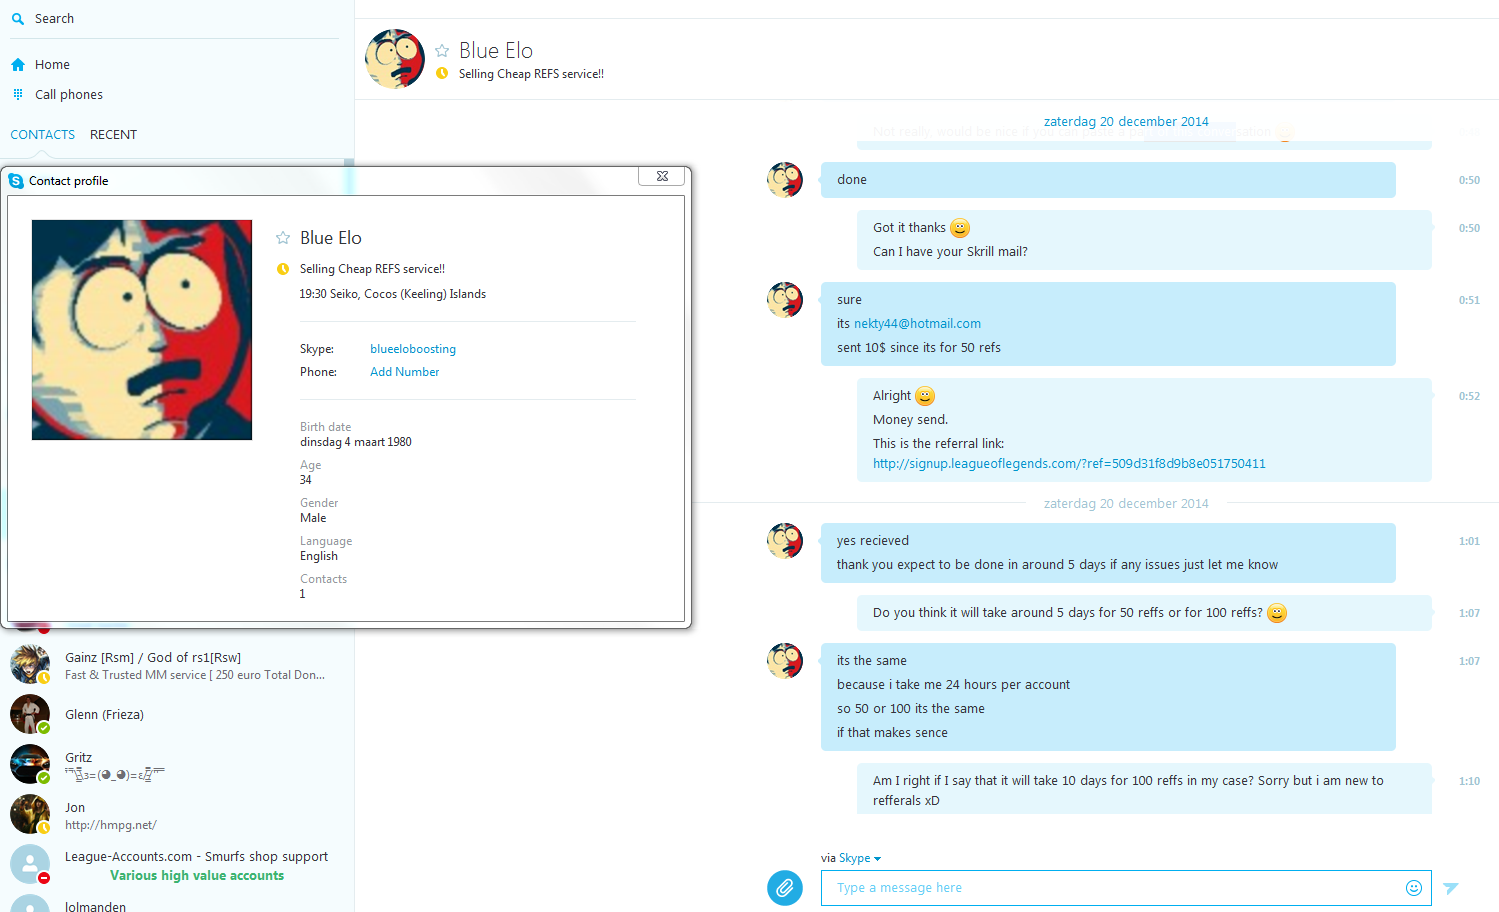
Task: Click Gritz contact avatar
Action: point(30,764)
